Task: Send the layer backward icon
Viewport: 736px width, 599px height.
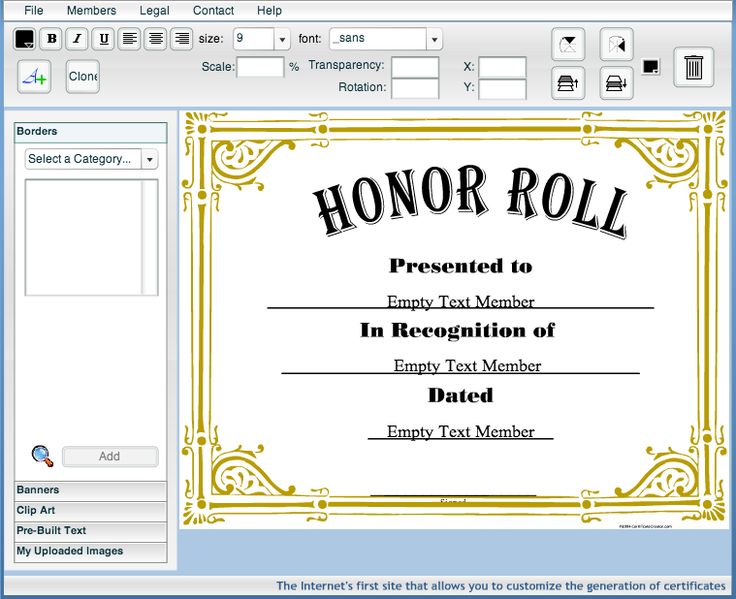Action: click(617, 84)
